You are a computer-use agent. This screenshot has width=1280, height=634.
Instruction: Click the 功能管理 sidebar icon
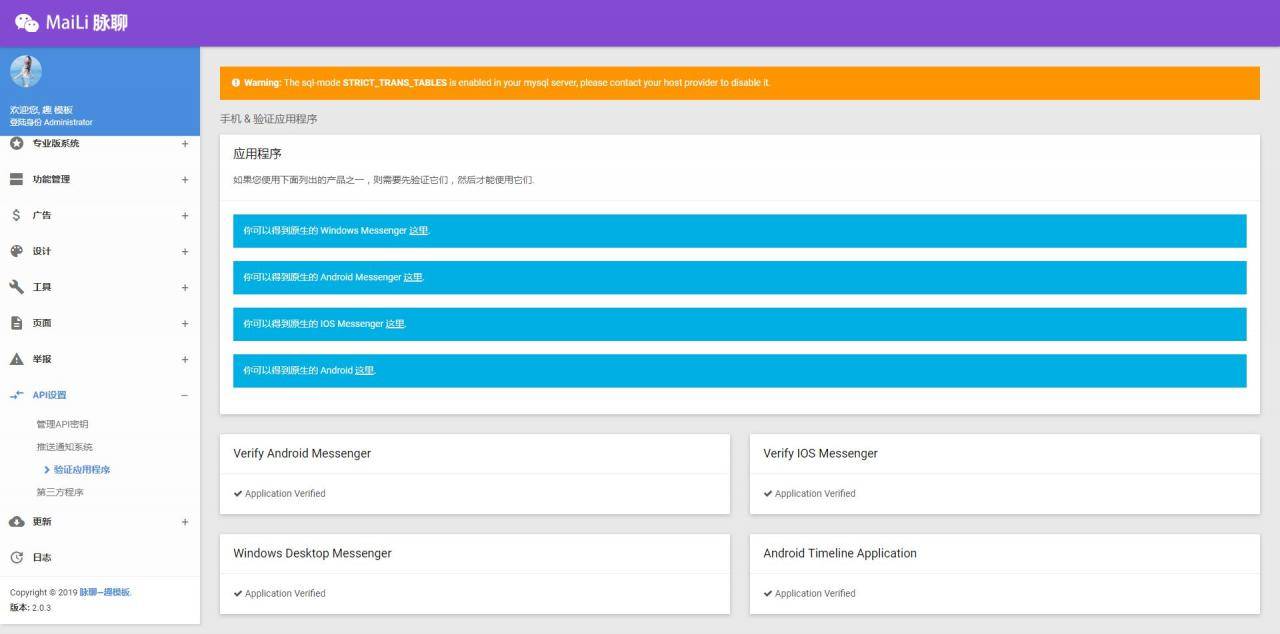[16, 179]
